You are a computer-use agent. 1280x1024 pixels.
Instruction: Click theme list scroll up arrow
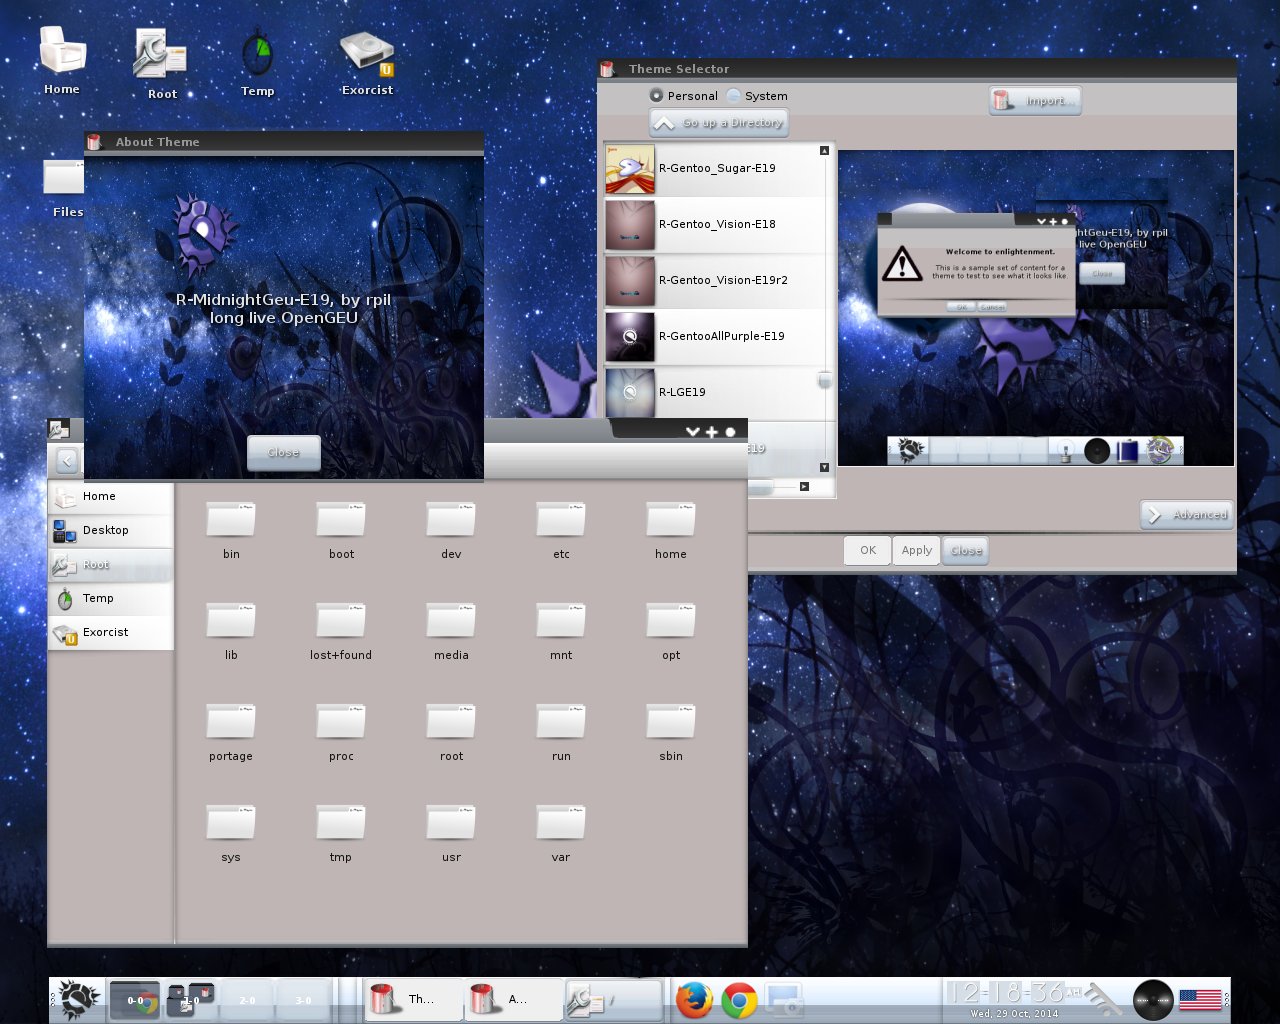824,151
